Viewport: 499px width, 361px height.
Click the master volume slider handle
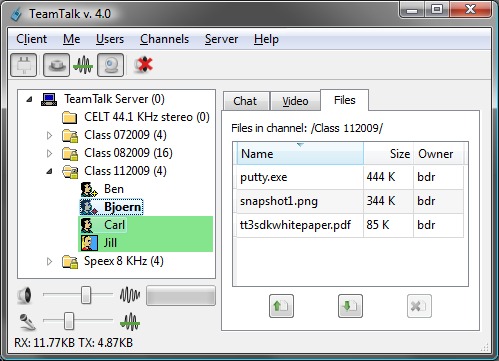[86, 295]
